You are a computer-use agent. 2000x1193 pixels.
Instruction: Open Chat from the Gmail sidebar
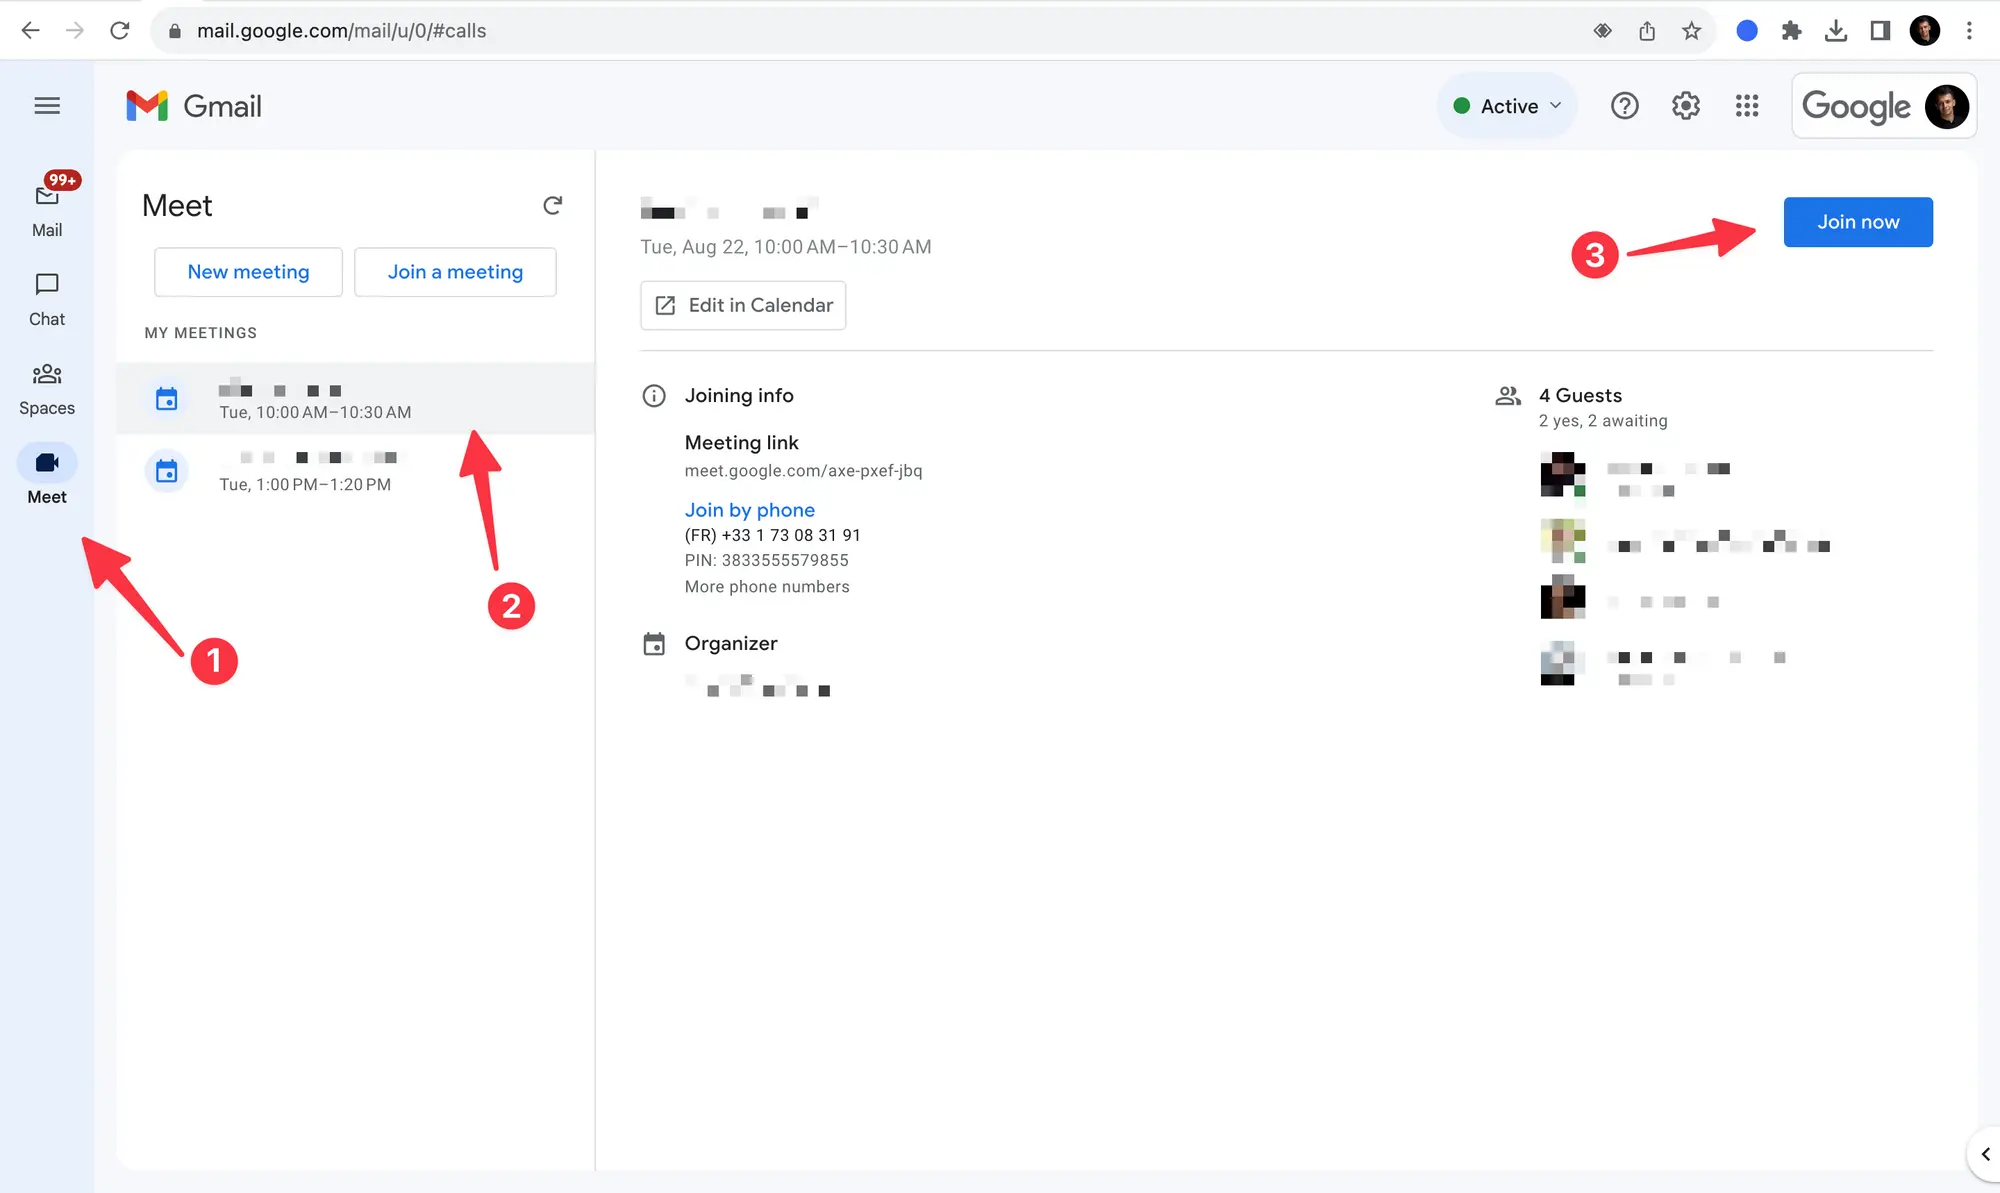[46, 296]
